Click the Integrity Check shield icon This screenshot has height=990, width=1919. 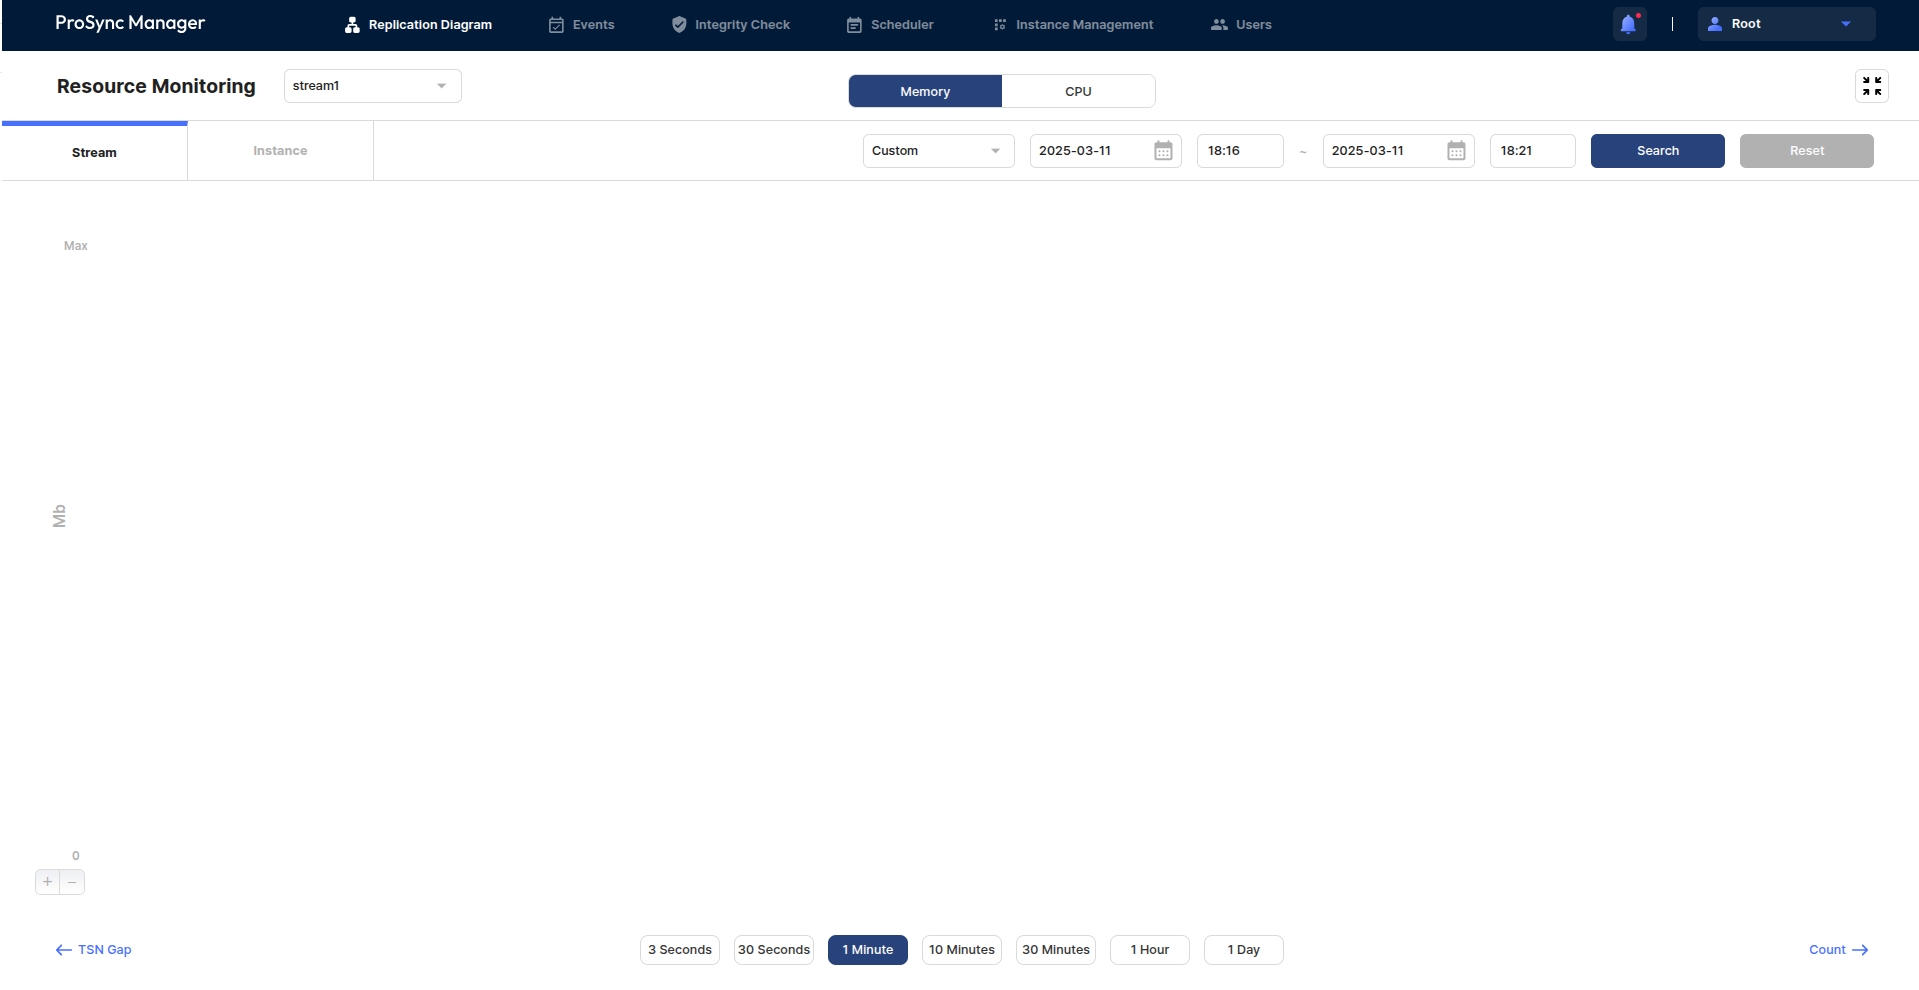point(679,25)
